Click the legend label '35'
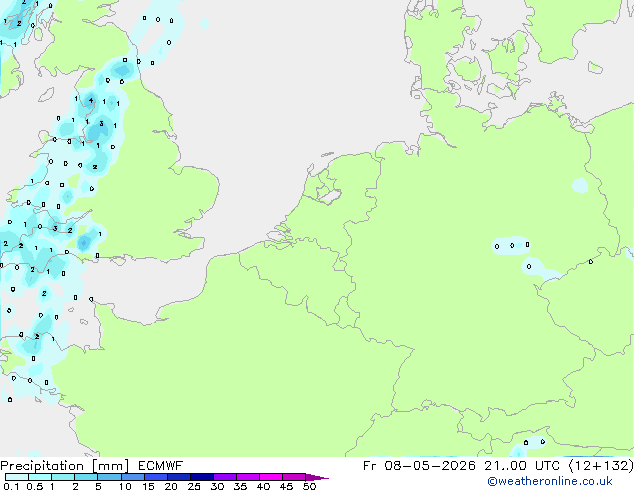Image resolution: width=634 pixels, height=490 pixels. coord(240,486)
